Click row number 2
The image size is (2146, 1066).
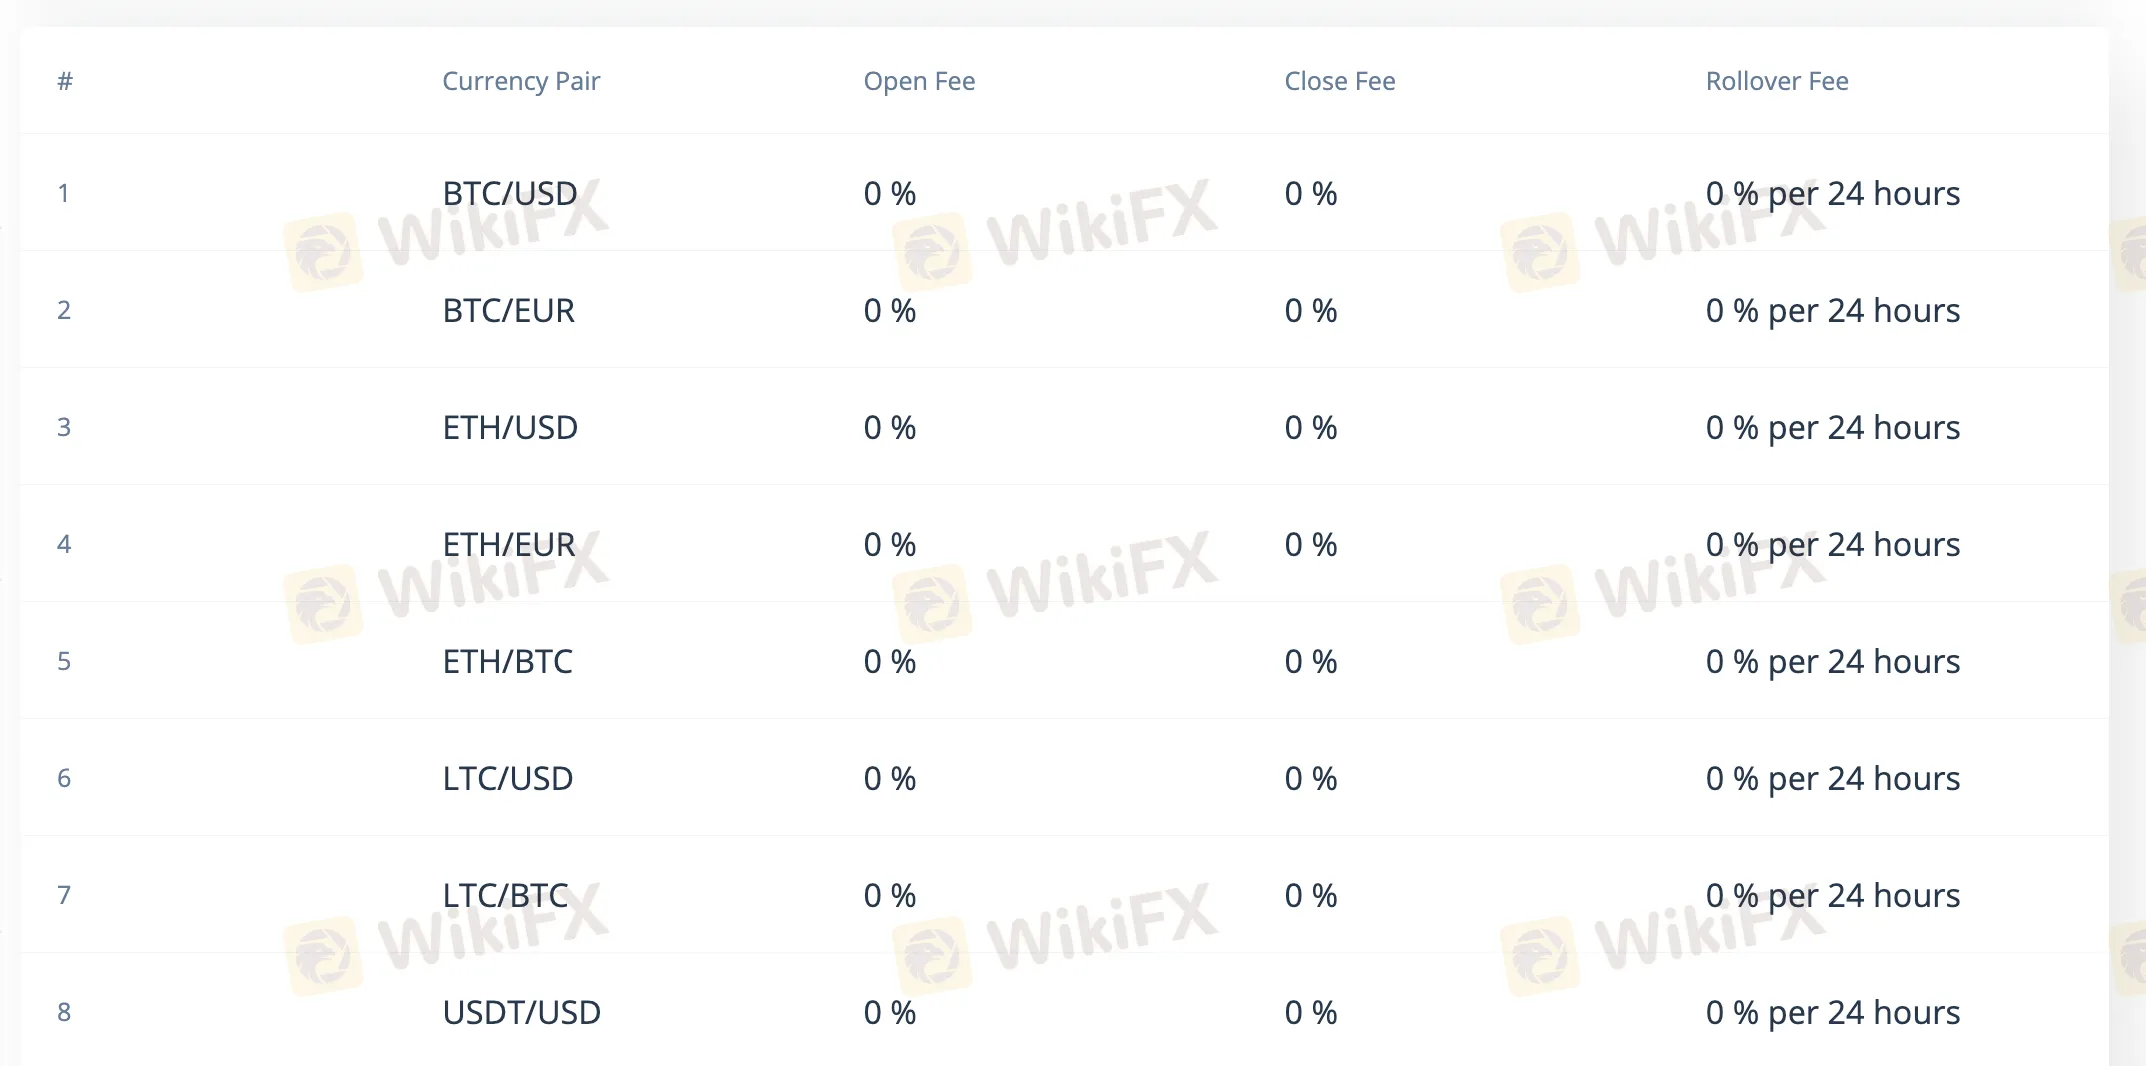(x=64, y=310)
